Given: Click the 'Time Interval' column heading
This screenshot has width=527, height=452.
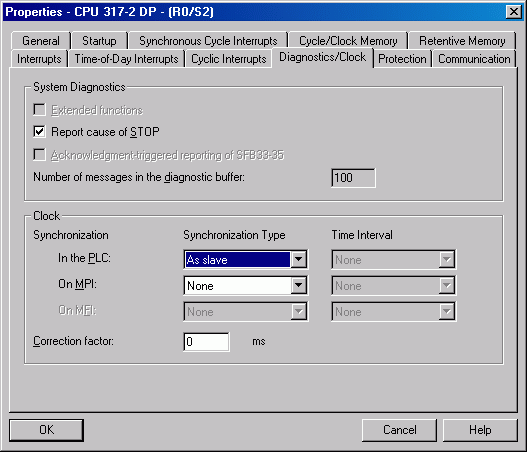Looking at the screenshot, I should [362, 235].
